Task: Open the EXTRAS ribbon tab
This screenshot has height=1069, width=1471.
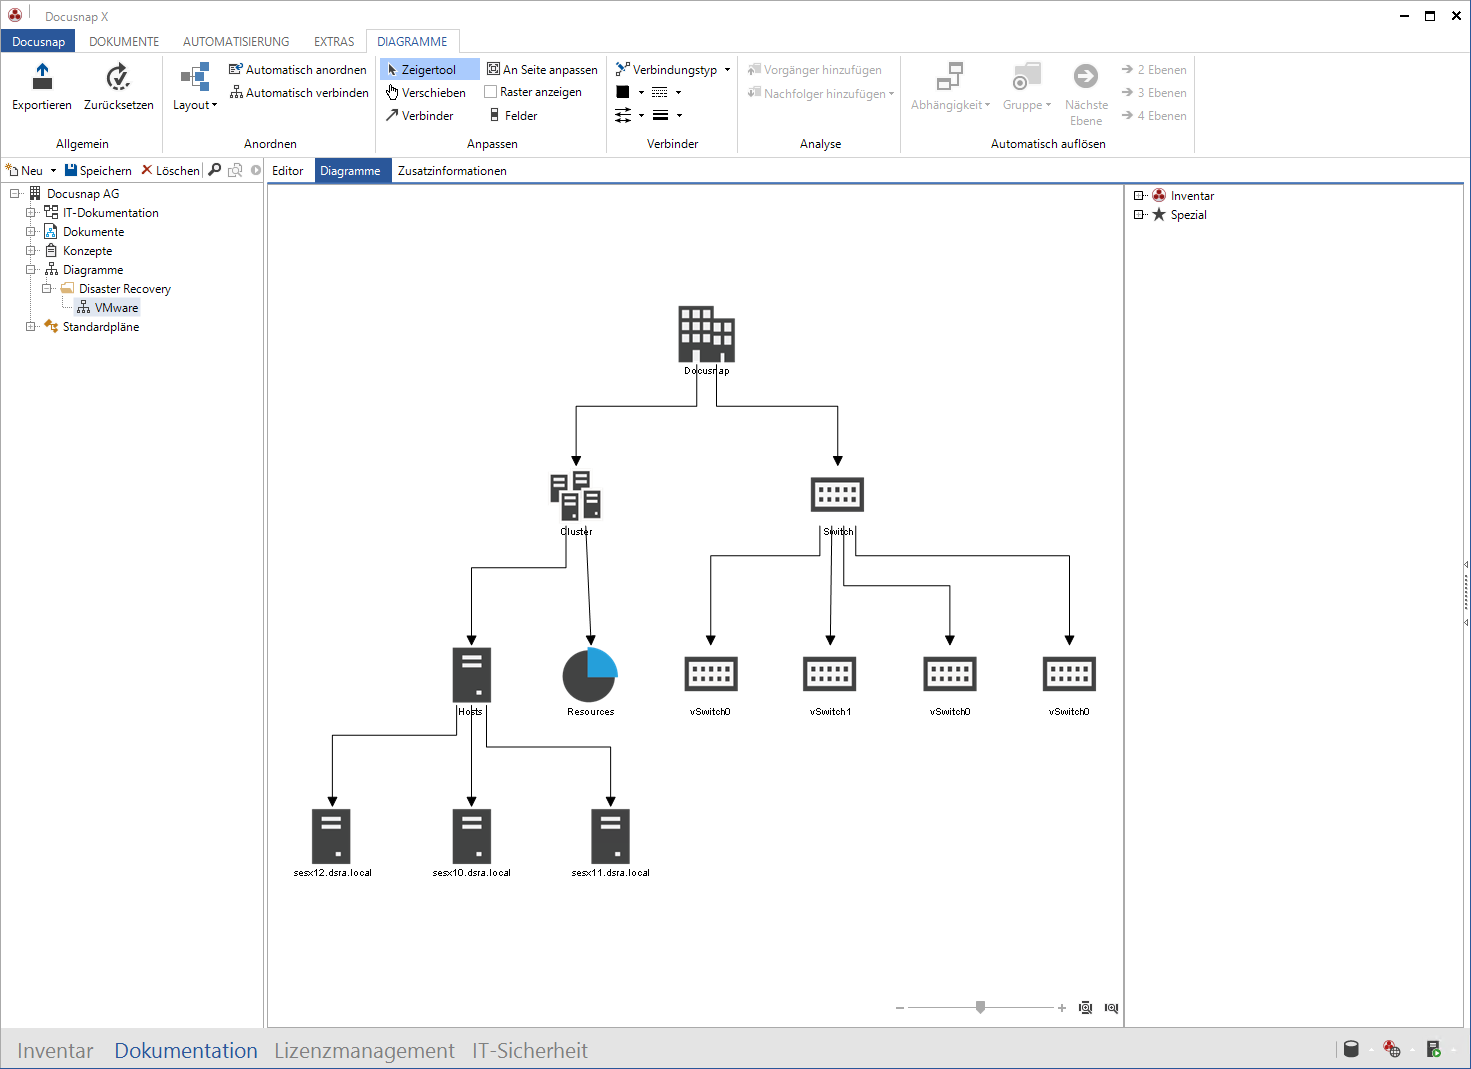Action: [334, 42]
